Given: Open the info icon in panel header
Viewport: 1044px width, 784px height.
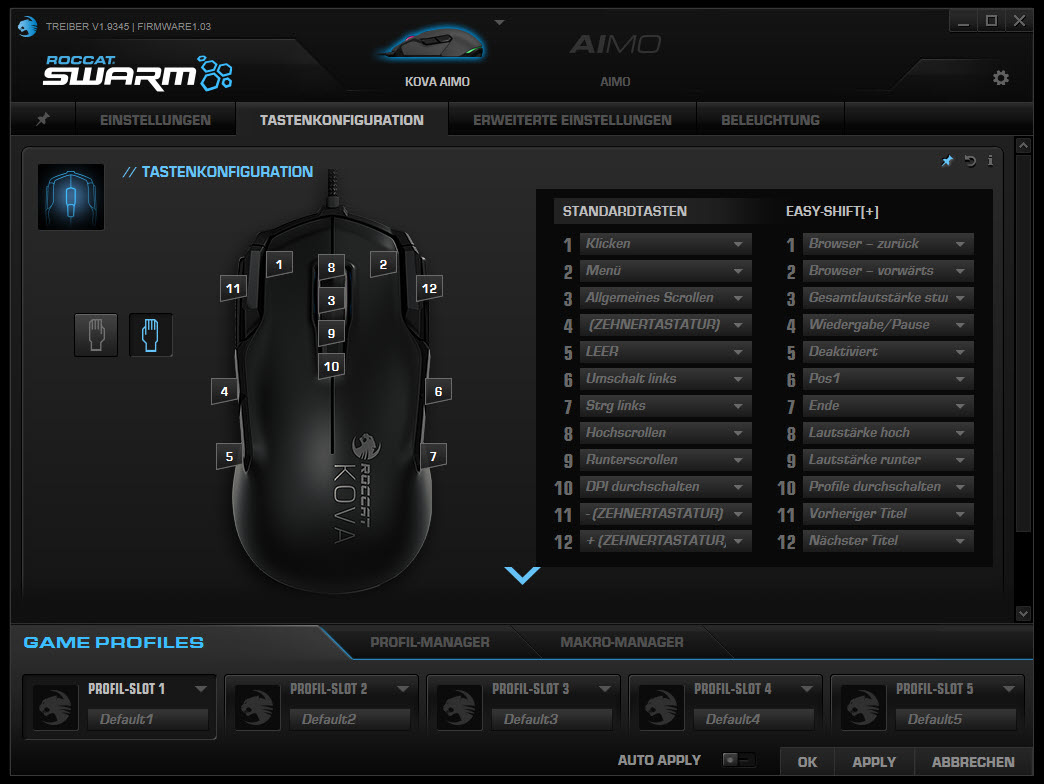Looking at the screenshot, I should [x=990, y=160].
